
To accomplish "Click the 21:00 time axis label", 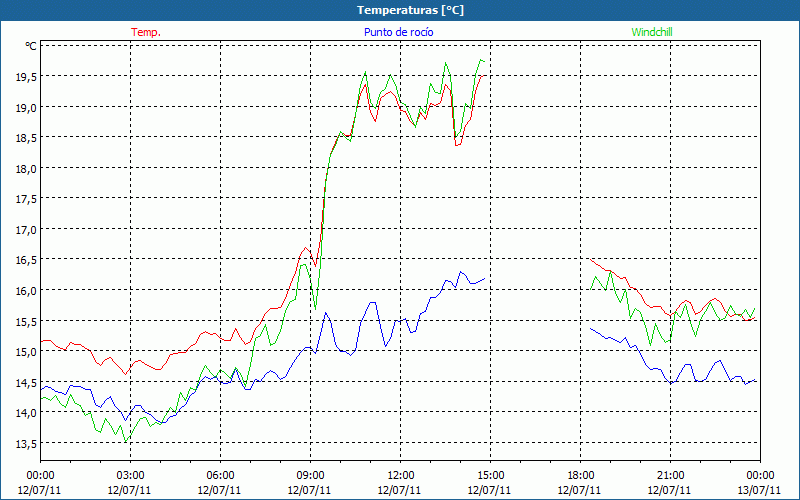I will (x=670, y=476).
